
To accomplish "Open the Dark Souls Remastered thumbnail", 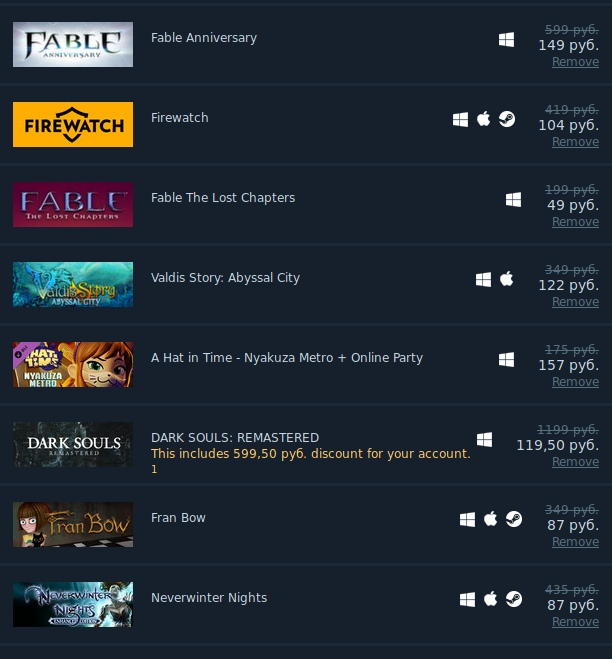I will coord(73,445).
